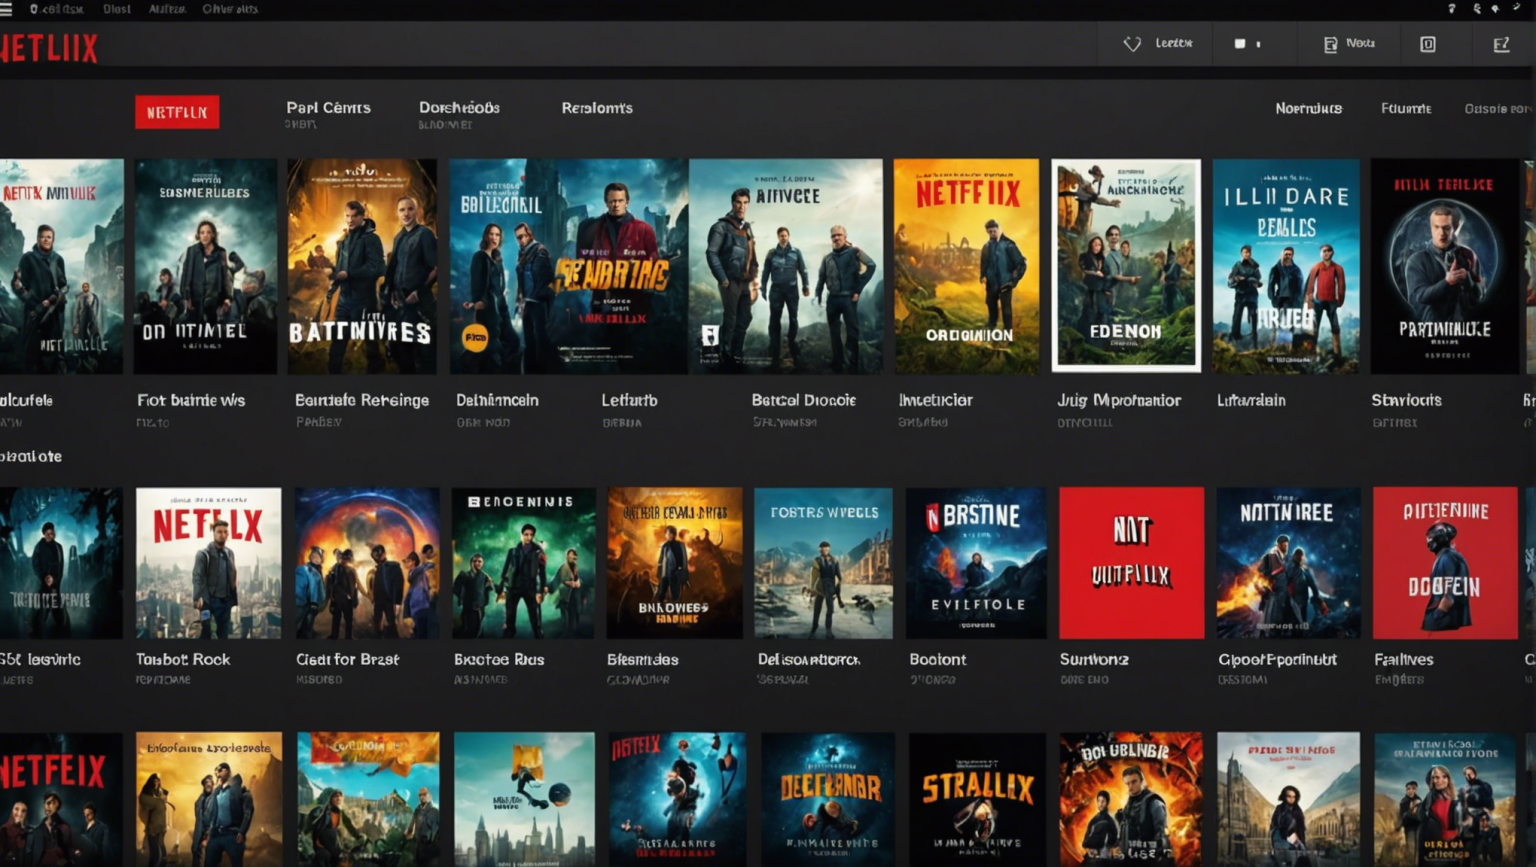Open the 'Fourne' filter dropdown
Screen dimensions: 1536x867
[1405, 108]
